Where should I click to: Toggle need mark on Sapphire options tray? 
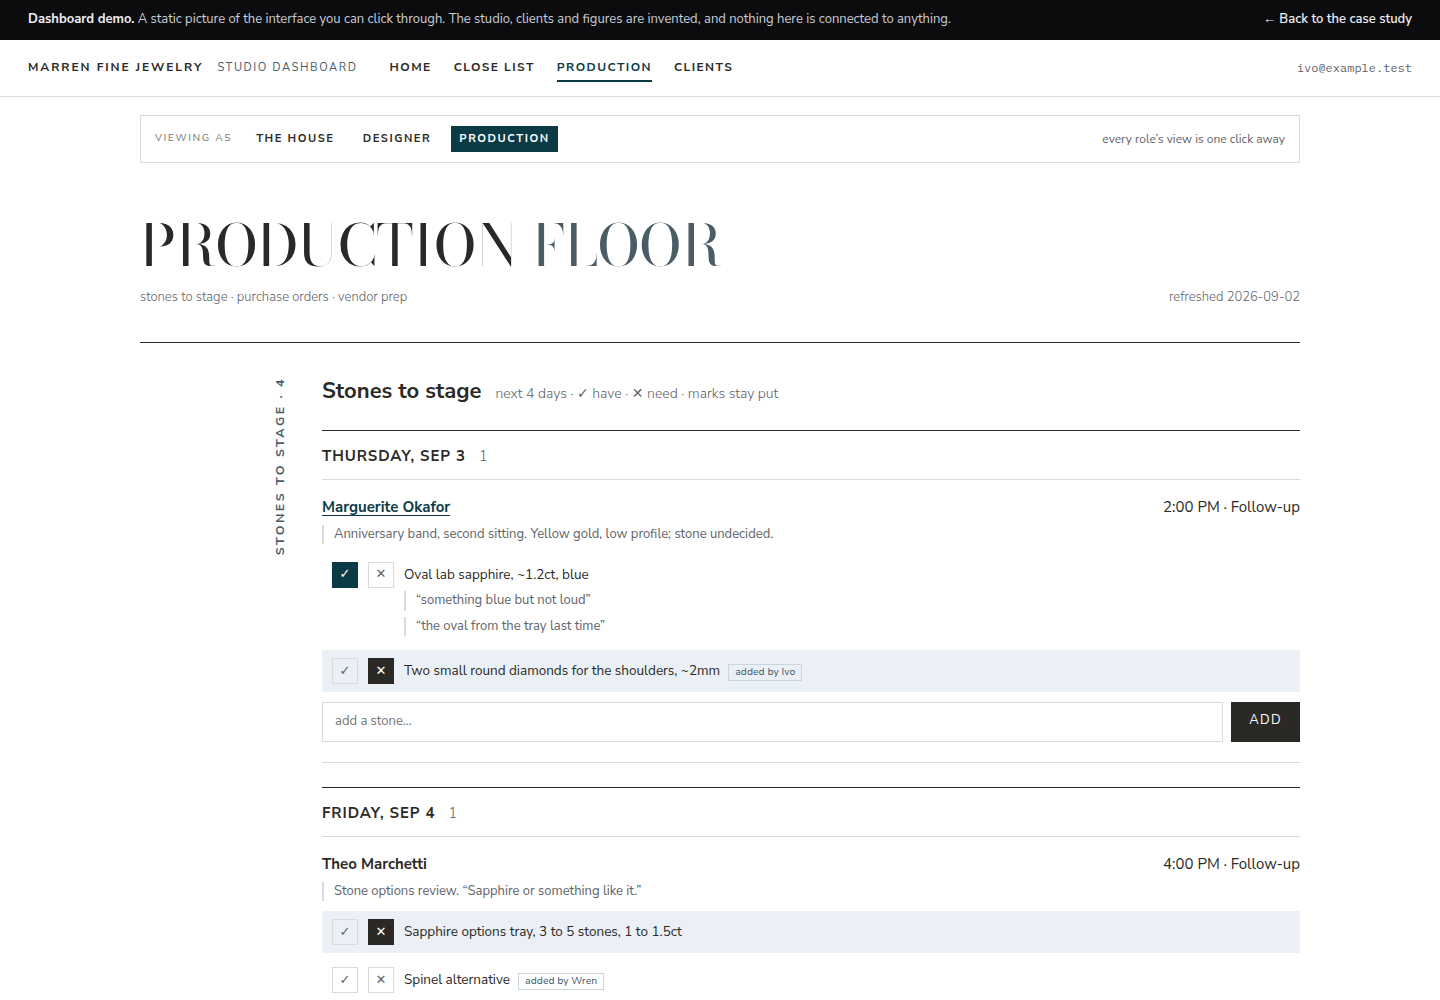pyautogui.click(x=381, y=932)
